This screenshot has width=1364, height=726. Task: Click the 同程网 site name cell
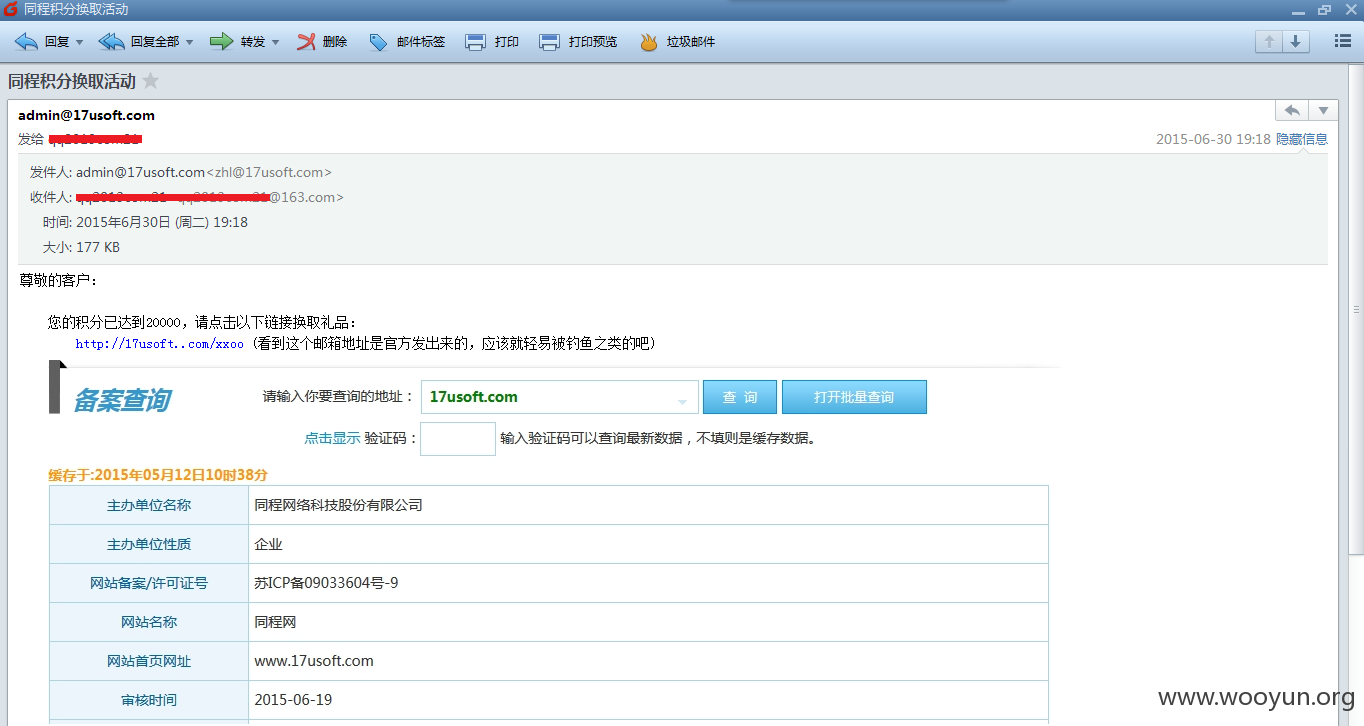pos(648,622)
